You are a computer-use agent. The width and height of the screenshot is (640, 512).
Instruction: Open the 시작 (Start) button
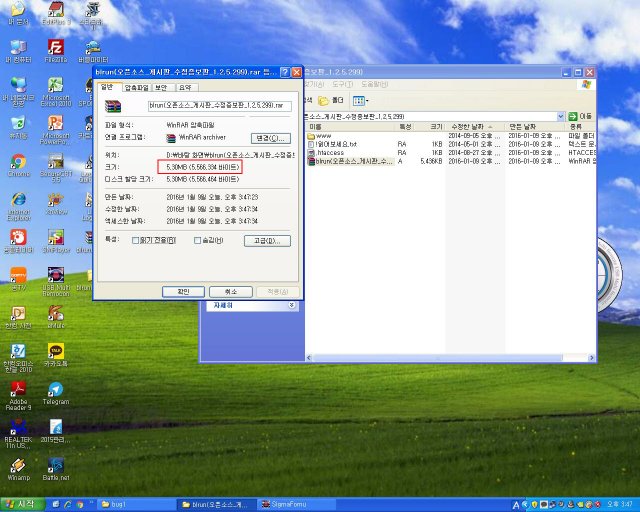coord(22,504)
